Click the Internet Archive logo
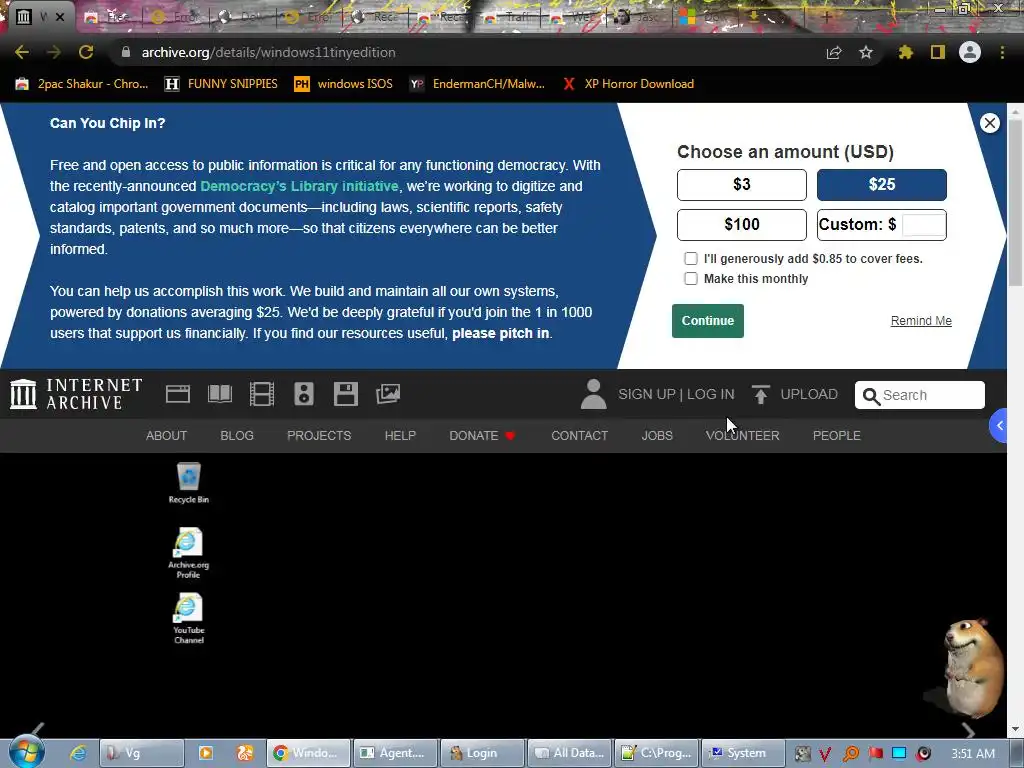Screen dimensions: 1024x768 click(x=76, y=394)
